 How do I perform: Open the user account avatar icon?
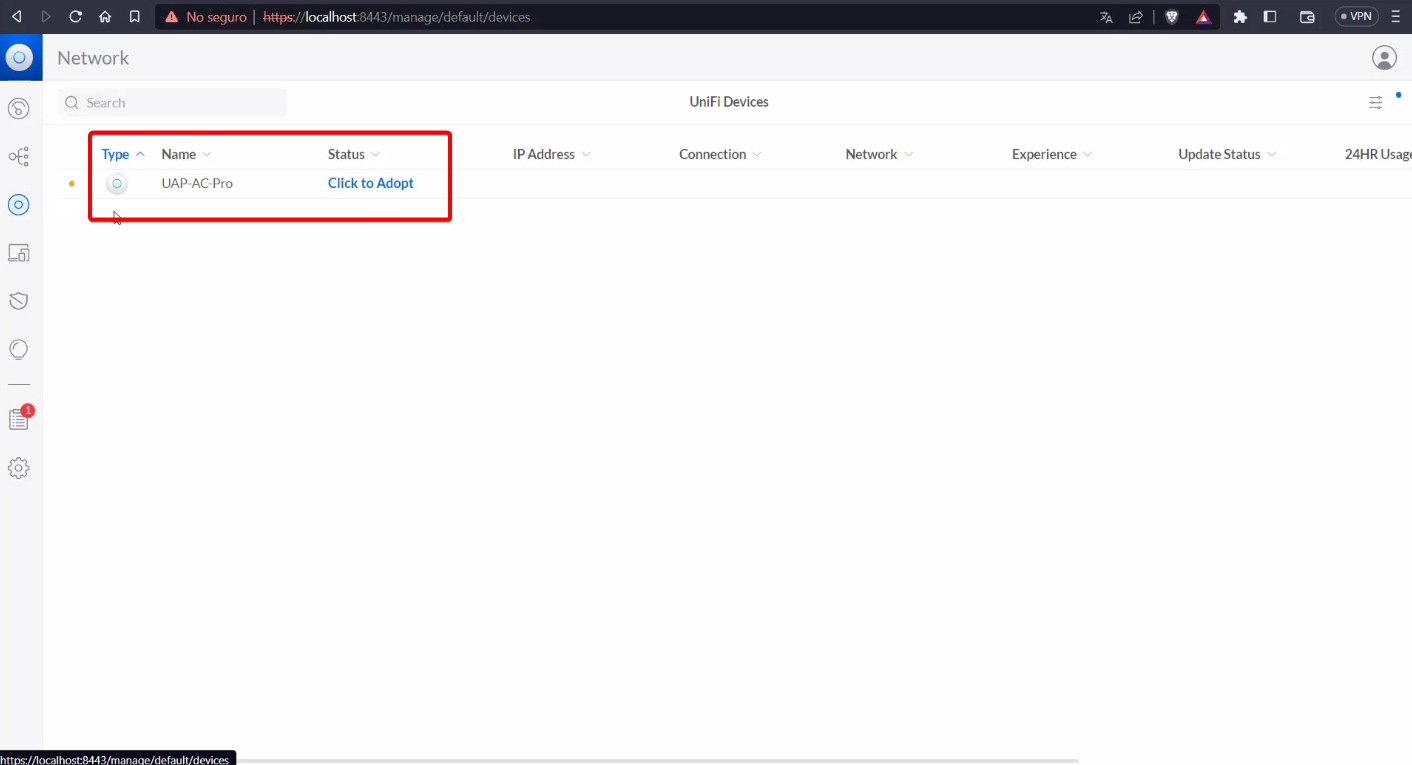(1384, 58)
